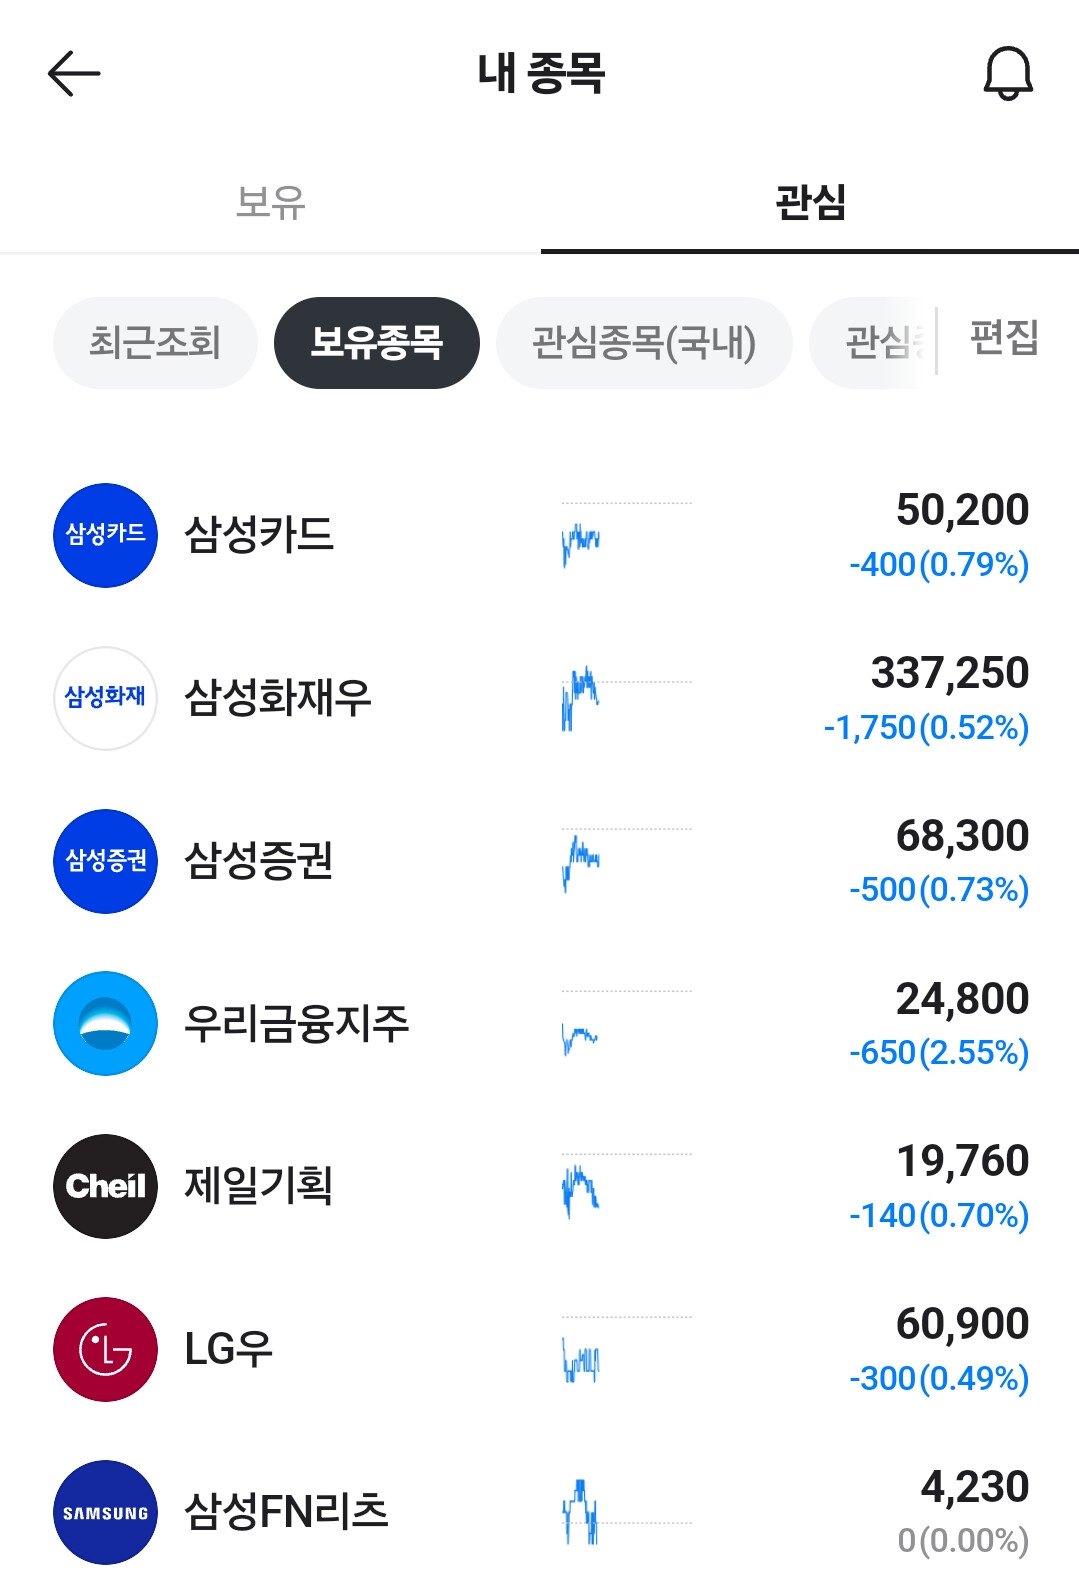Tap the LG logo icon
This screenshot has width=1079, height=1581.
point(105,1349)
